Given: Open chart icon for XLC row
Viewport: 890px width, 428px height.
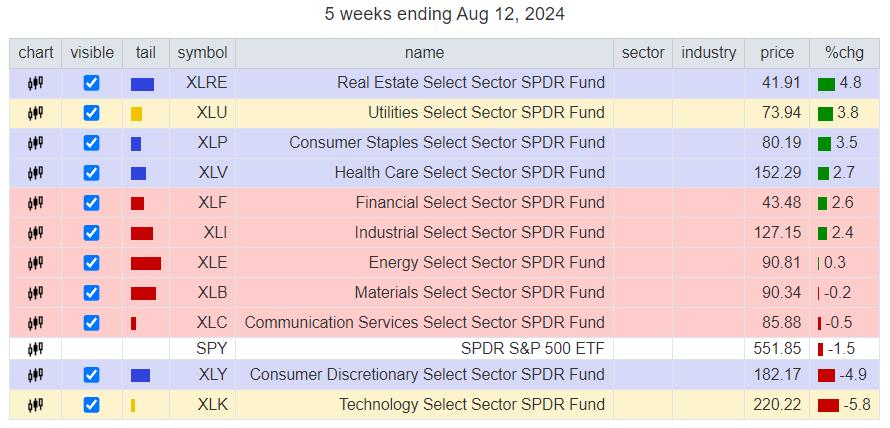Looking at the screenshot, I should click(35, 323).
